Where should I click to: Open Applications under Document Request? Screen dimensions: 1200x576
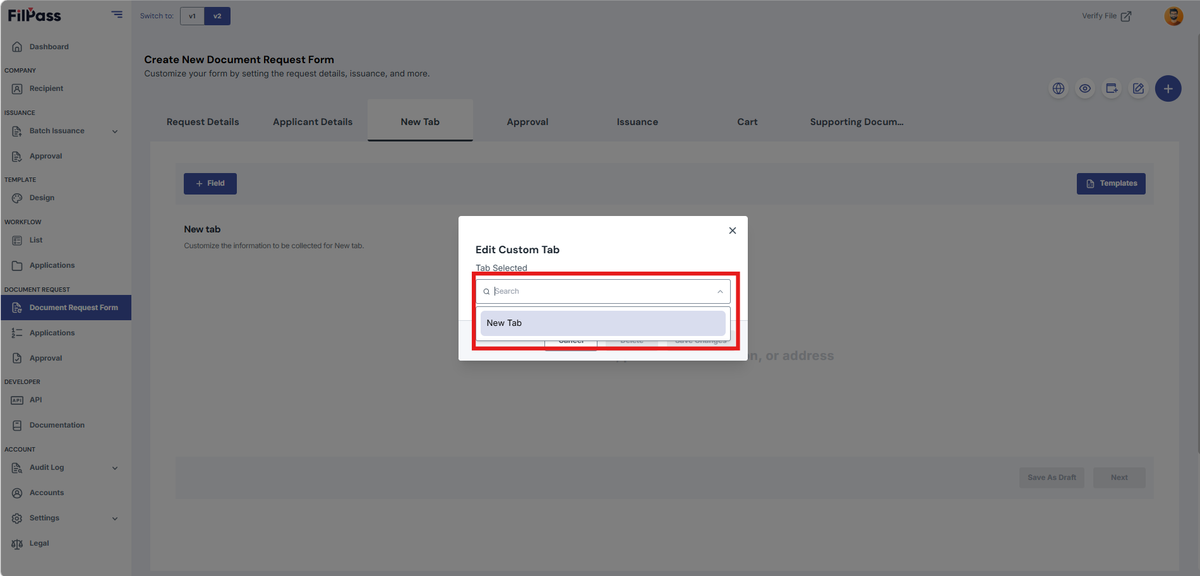point(52,333)
